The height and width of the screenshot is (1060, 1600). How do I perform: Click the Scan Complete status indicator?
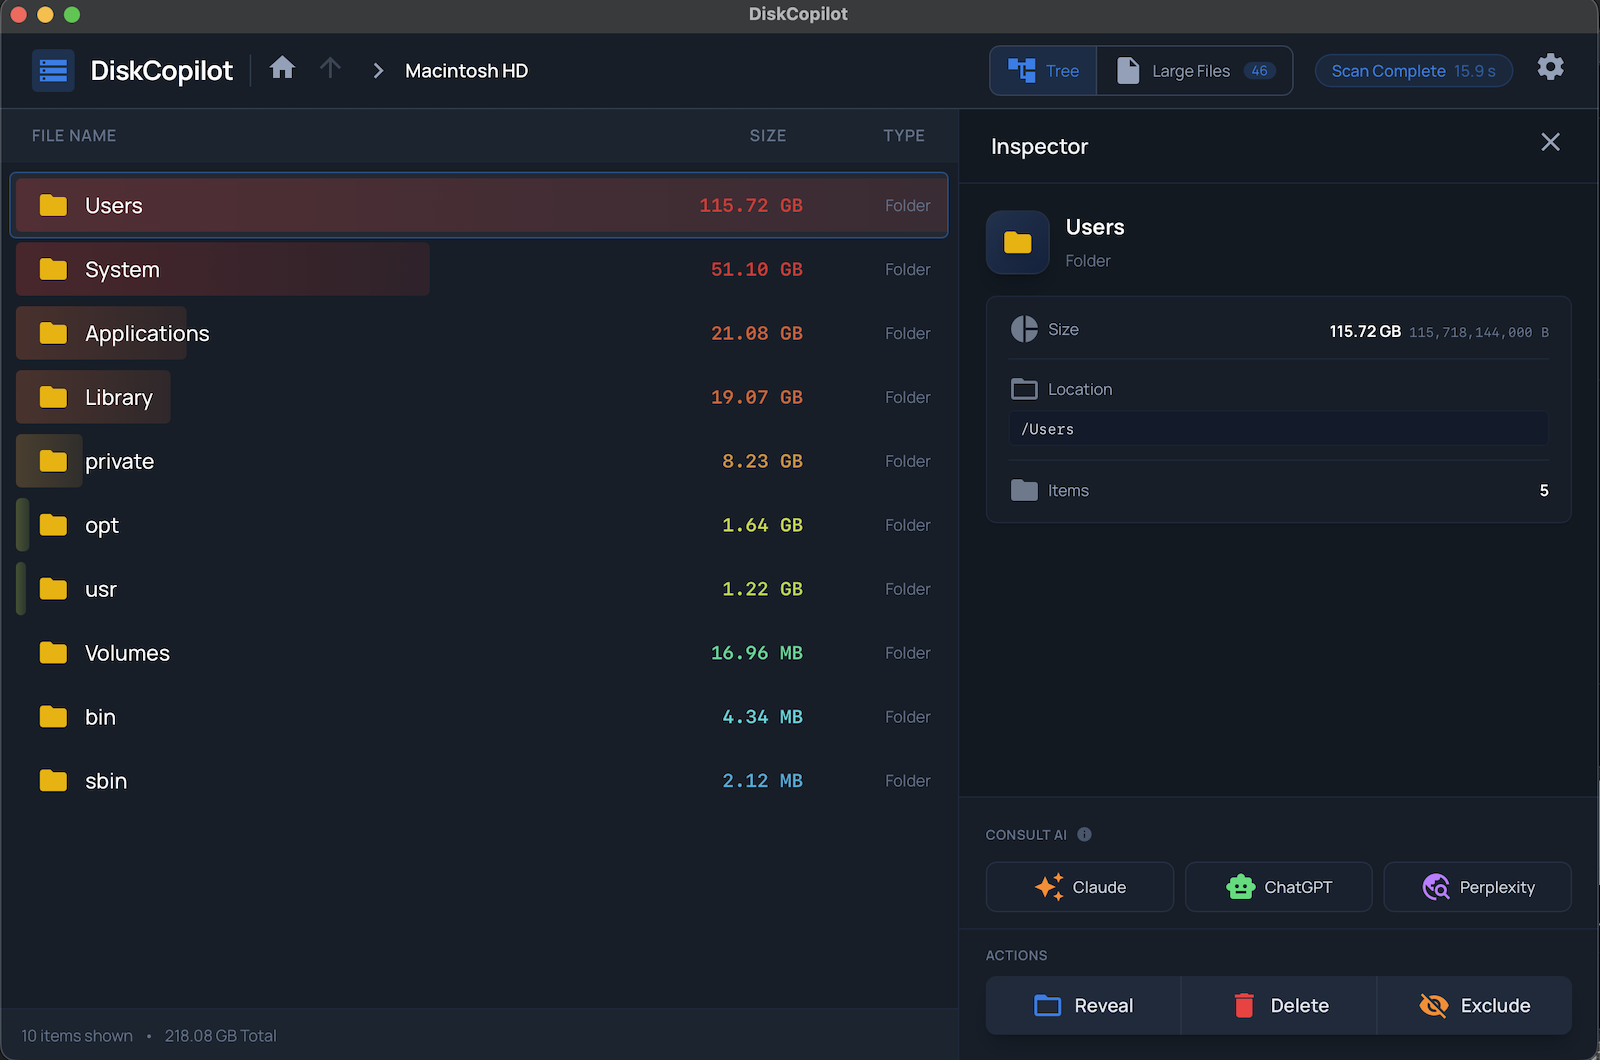(x=1413, y=70)
